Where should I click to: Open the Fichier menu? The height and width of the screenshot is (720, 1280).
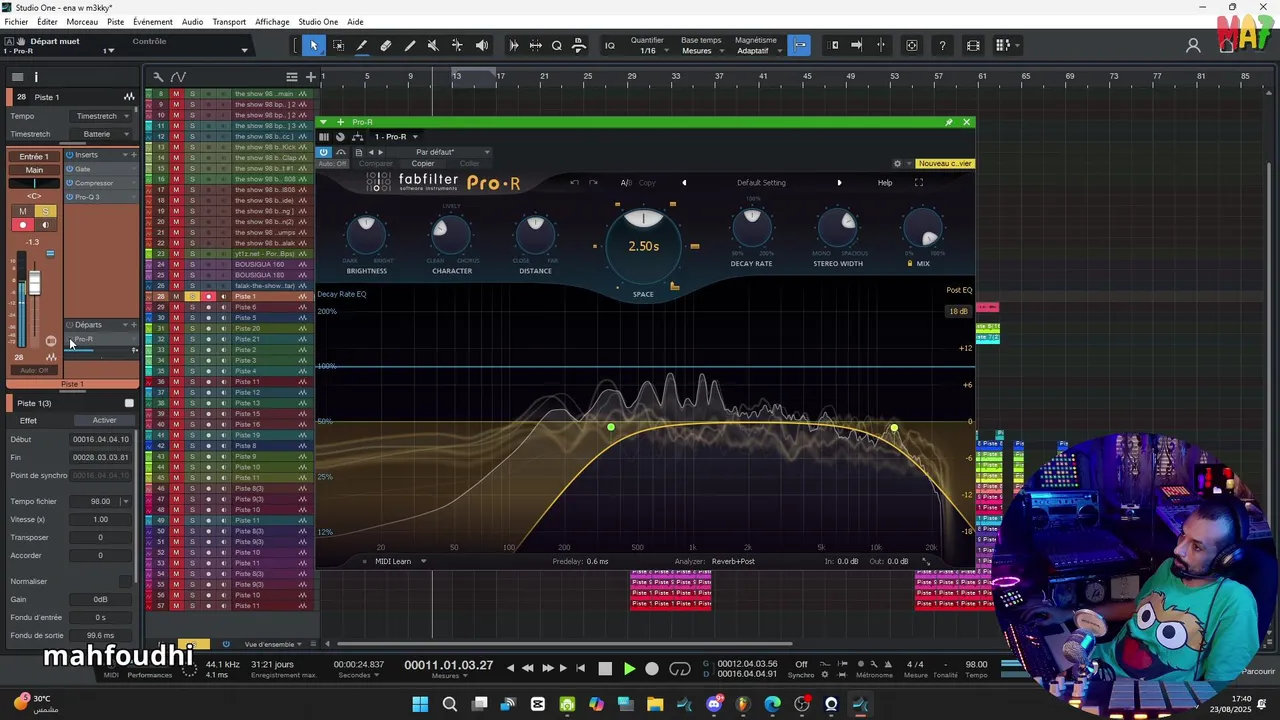pyautogui.click(x=17, y=22)
